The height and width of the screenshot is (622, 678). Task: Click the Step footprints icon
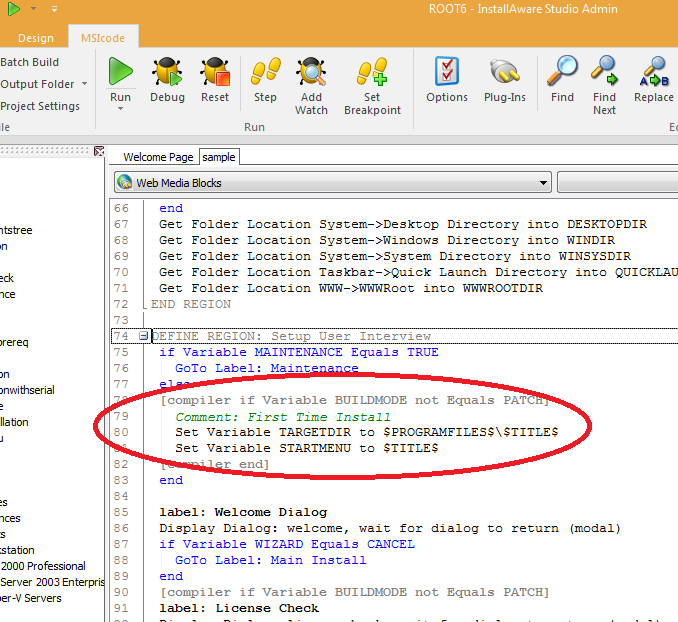(x=265, y=71)
